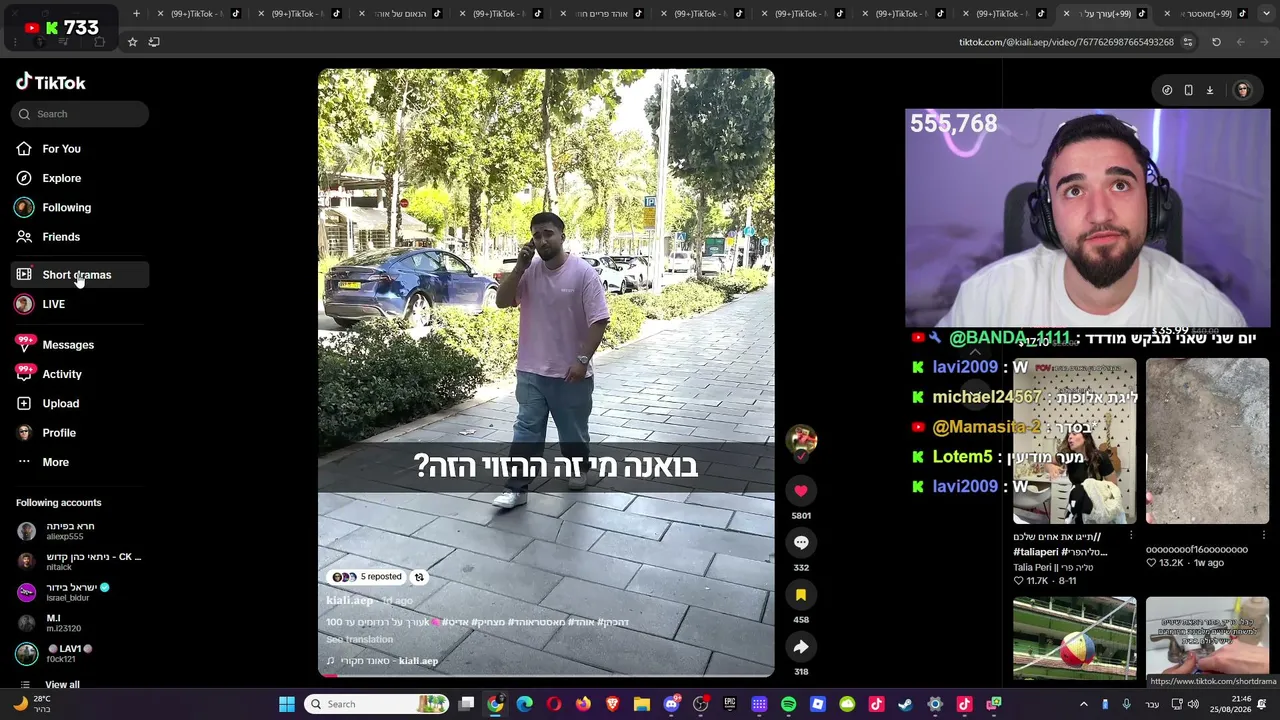
Task: Open Messages in the sidebar
Action: tap(68, 345)
